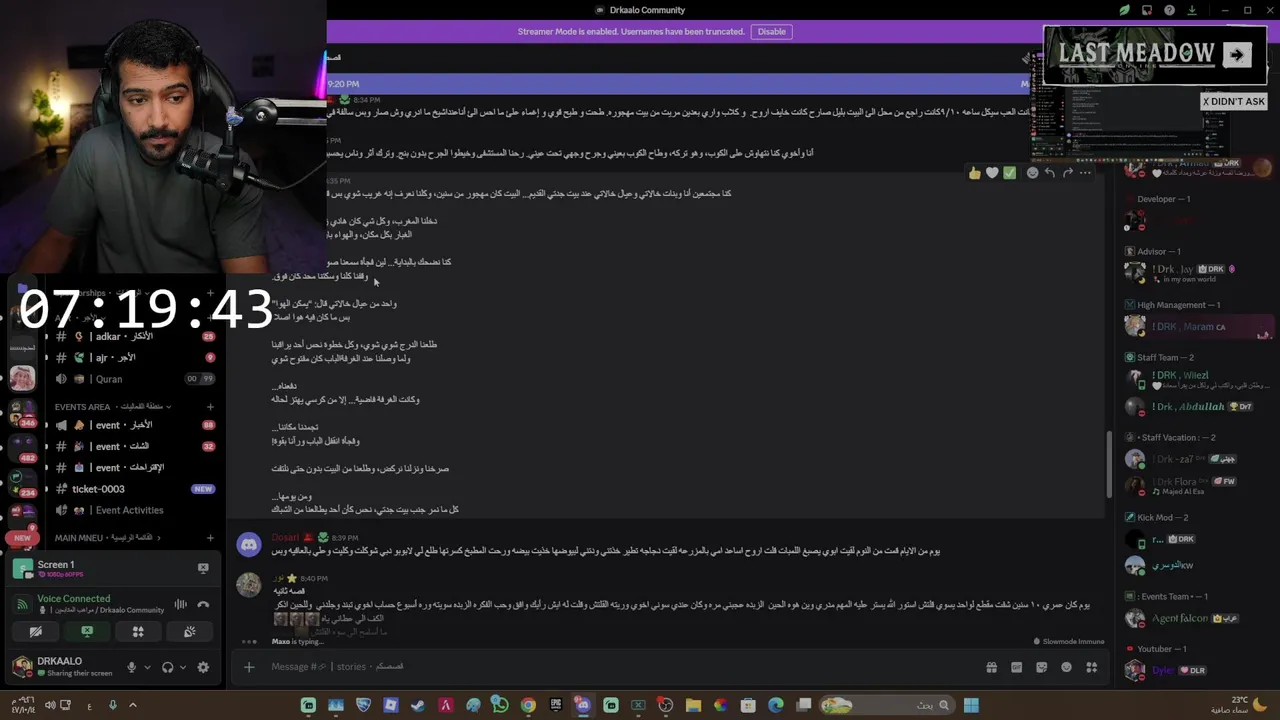Mute the microphone in user panel
This screenshot has height=720, width=1280.
tap(131, 667)
